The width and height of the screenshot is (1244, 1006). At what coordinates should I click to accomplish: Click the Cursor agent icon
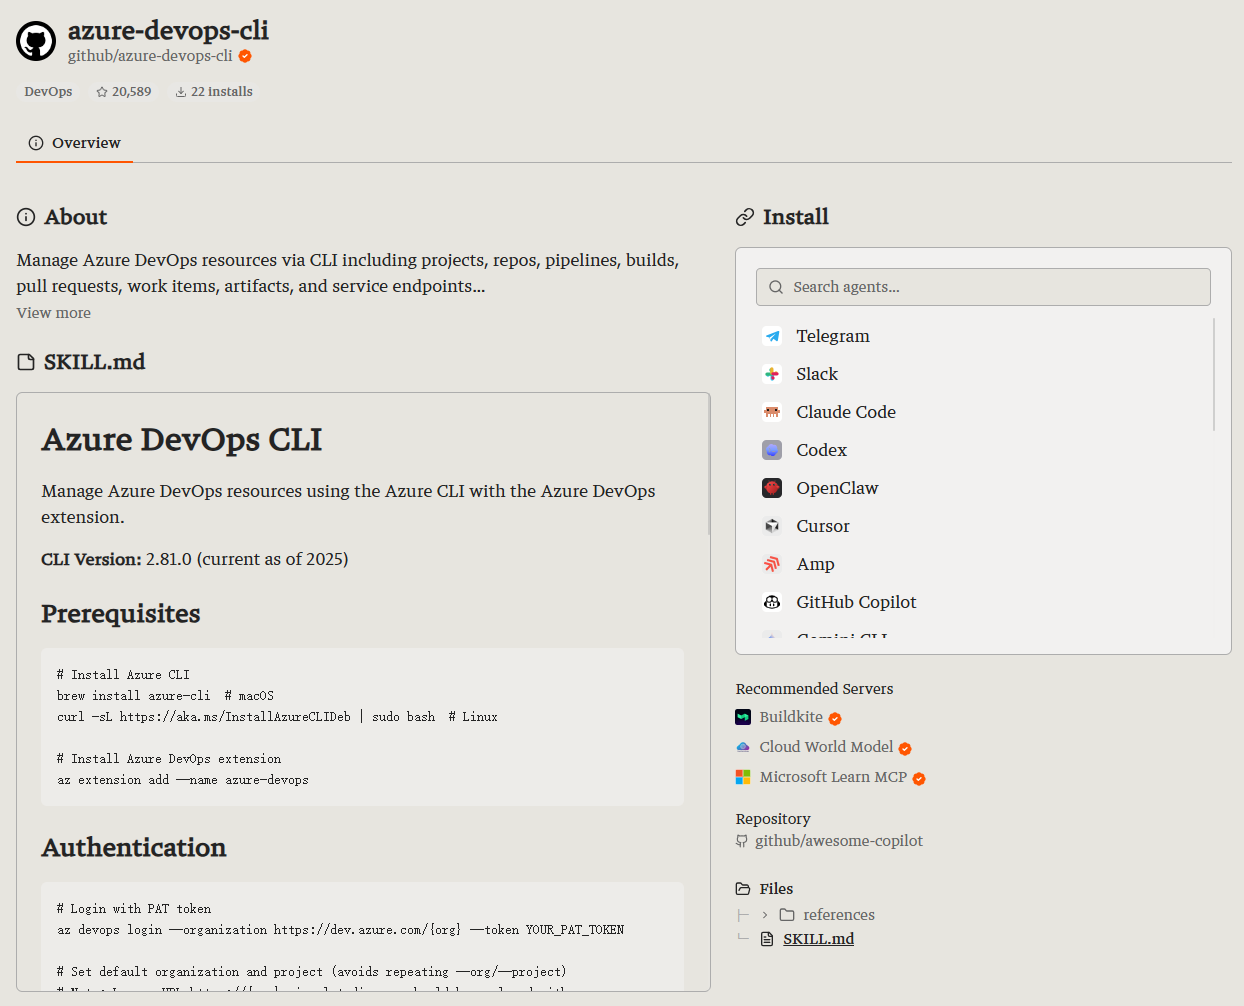(772, 526)
